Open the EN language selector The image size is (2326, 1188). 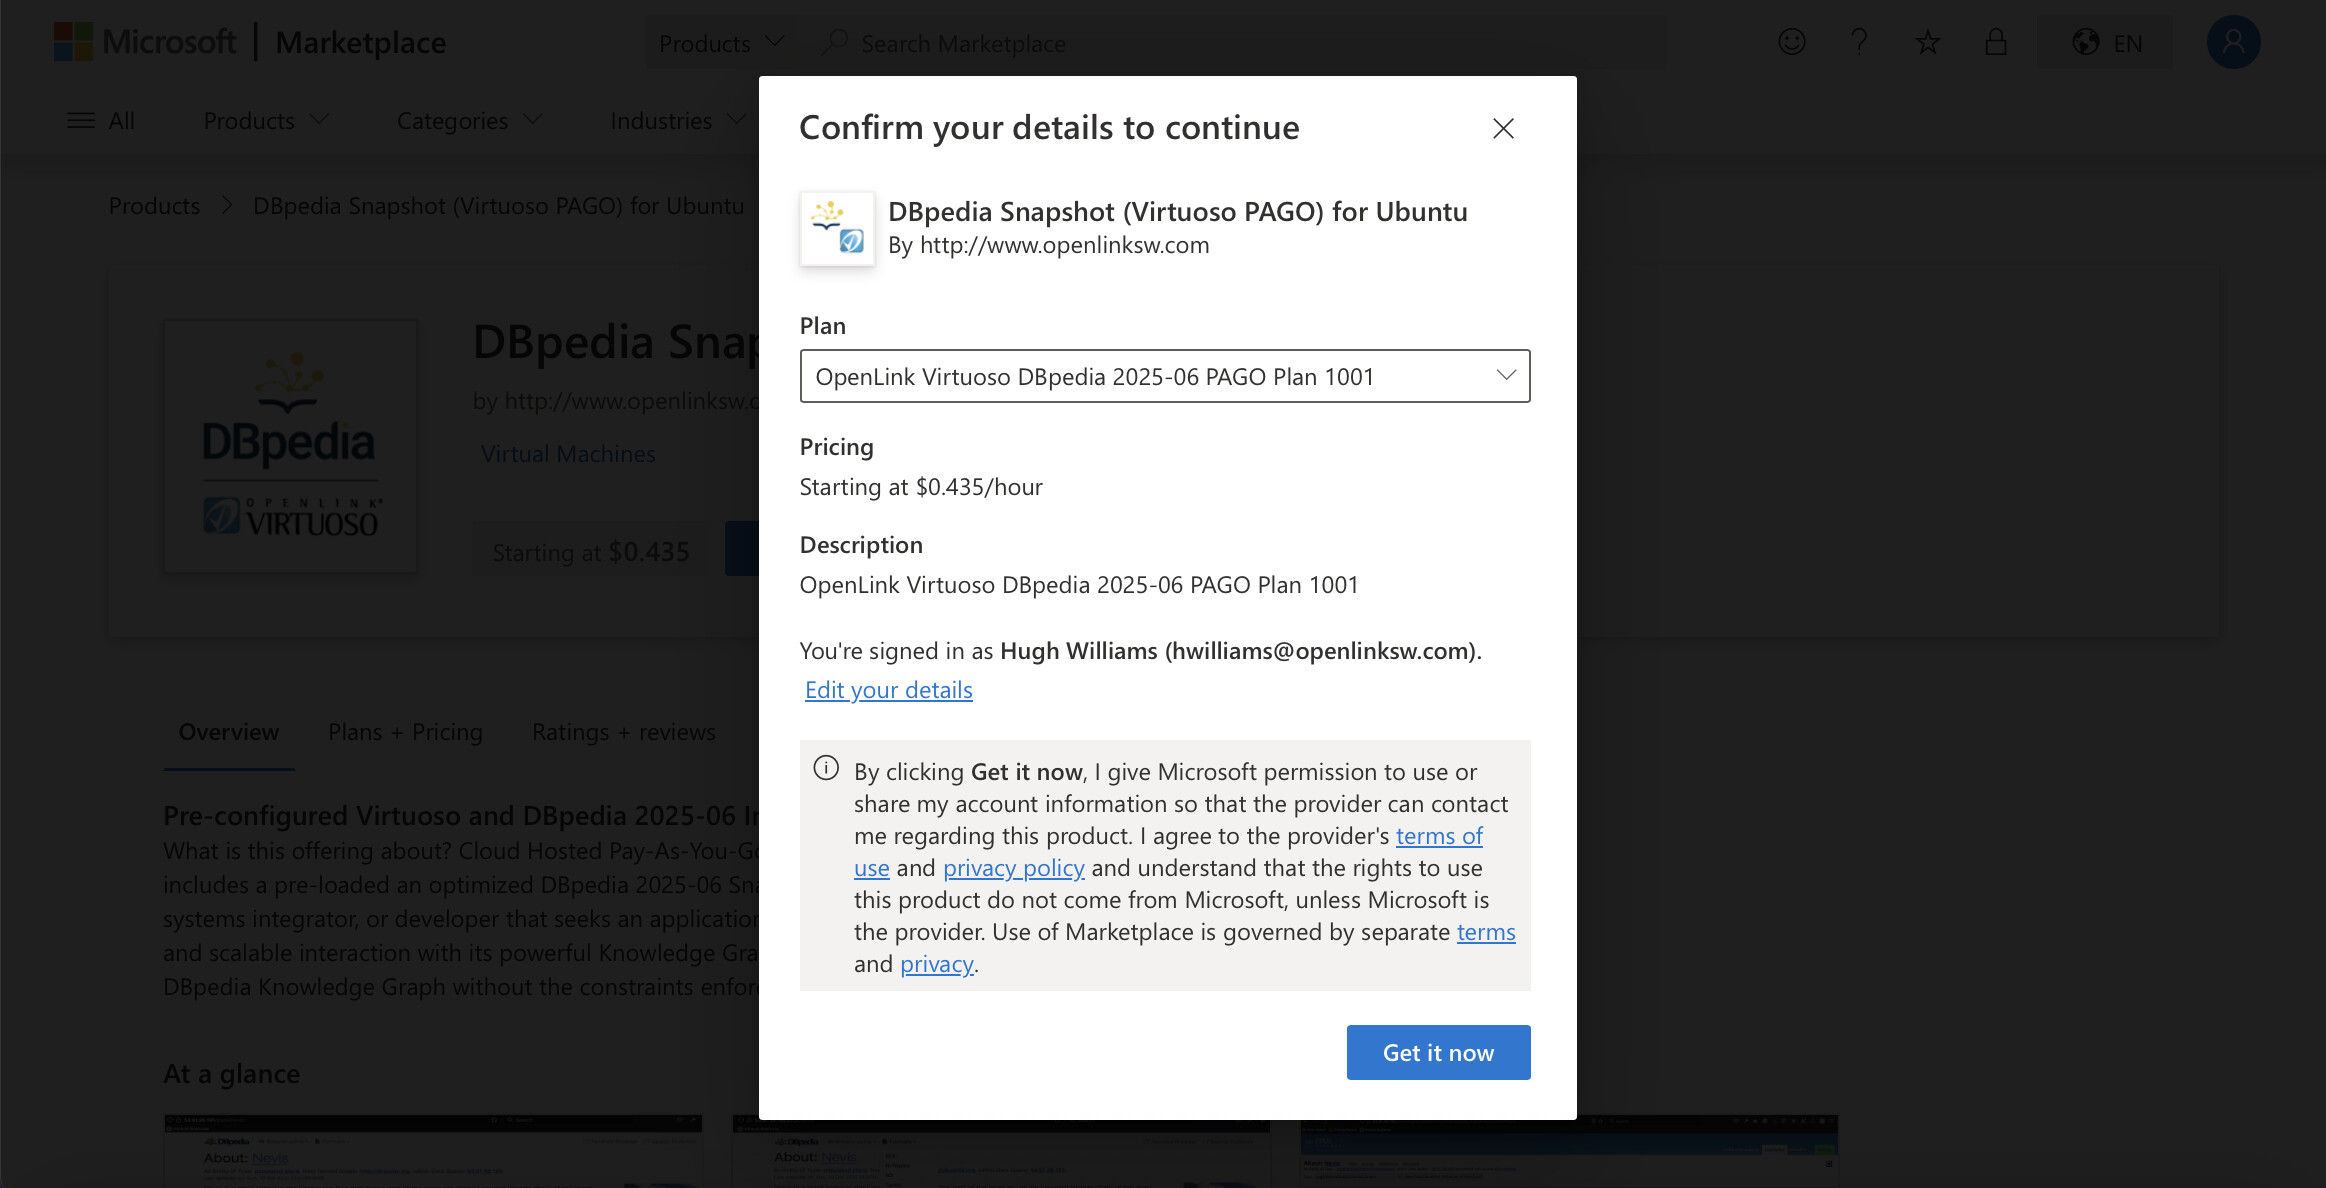tap(2107, 43)
